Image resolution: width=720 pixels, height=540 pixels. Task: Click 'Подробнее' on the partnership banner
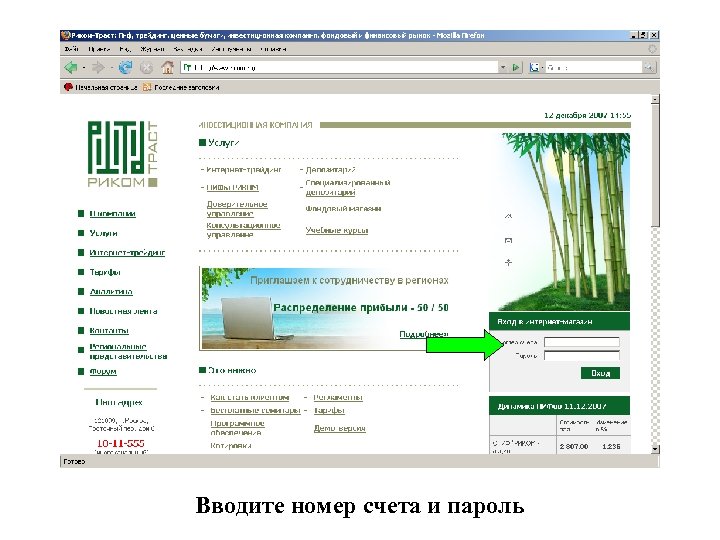(x=424, y=334)
